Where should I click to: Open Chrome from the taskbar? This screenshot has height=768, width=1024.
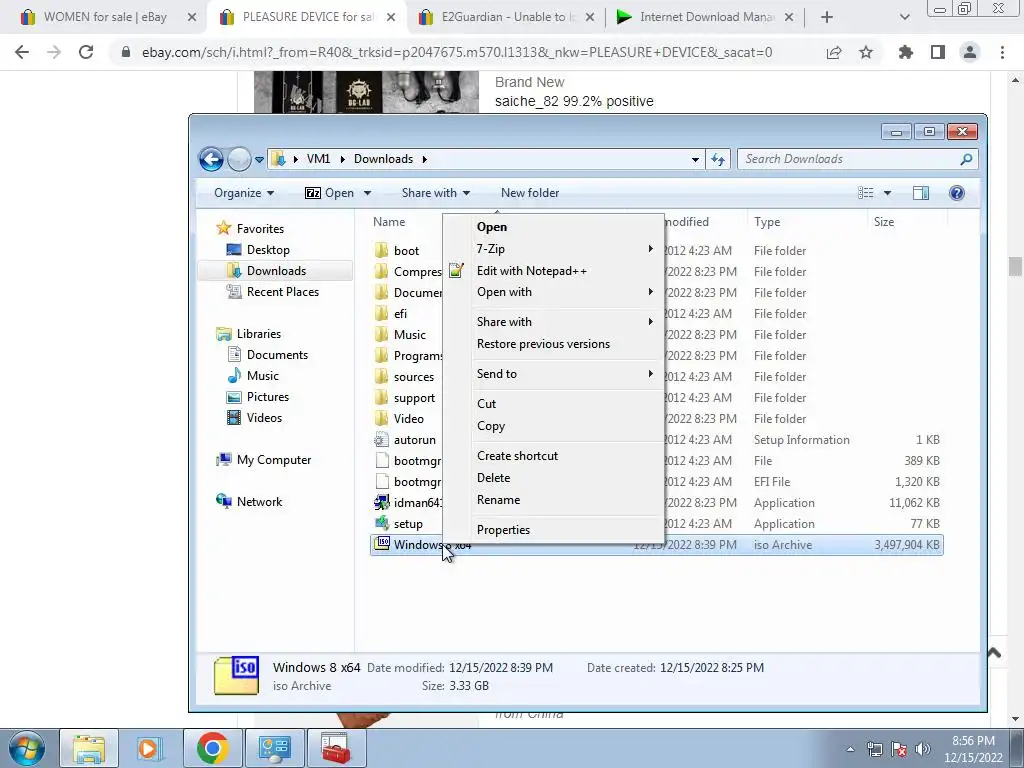212,748
